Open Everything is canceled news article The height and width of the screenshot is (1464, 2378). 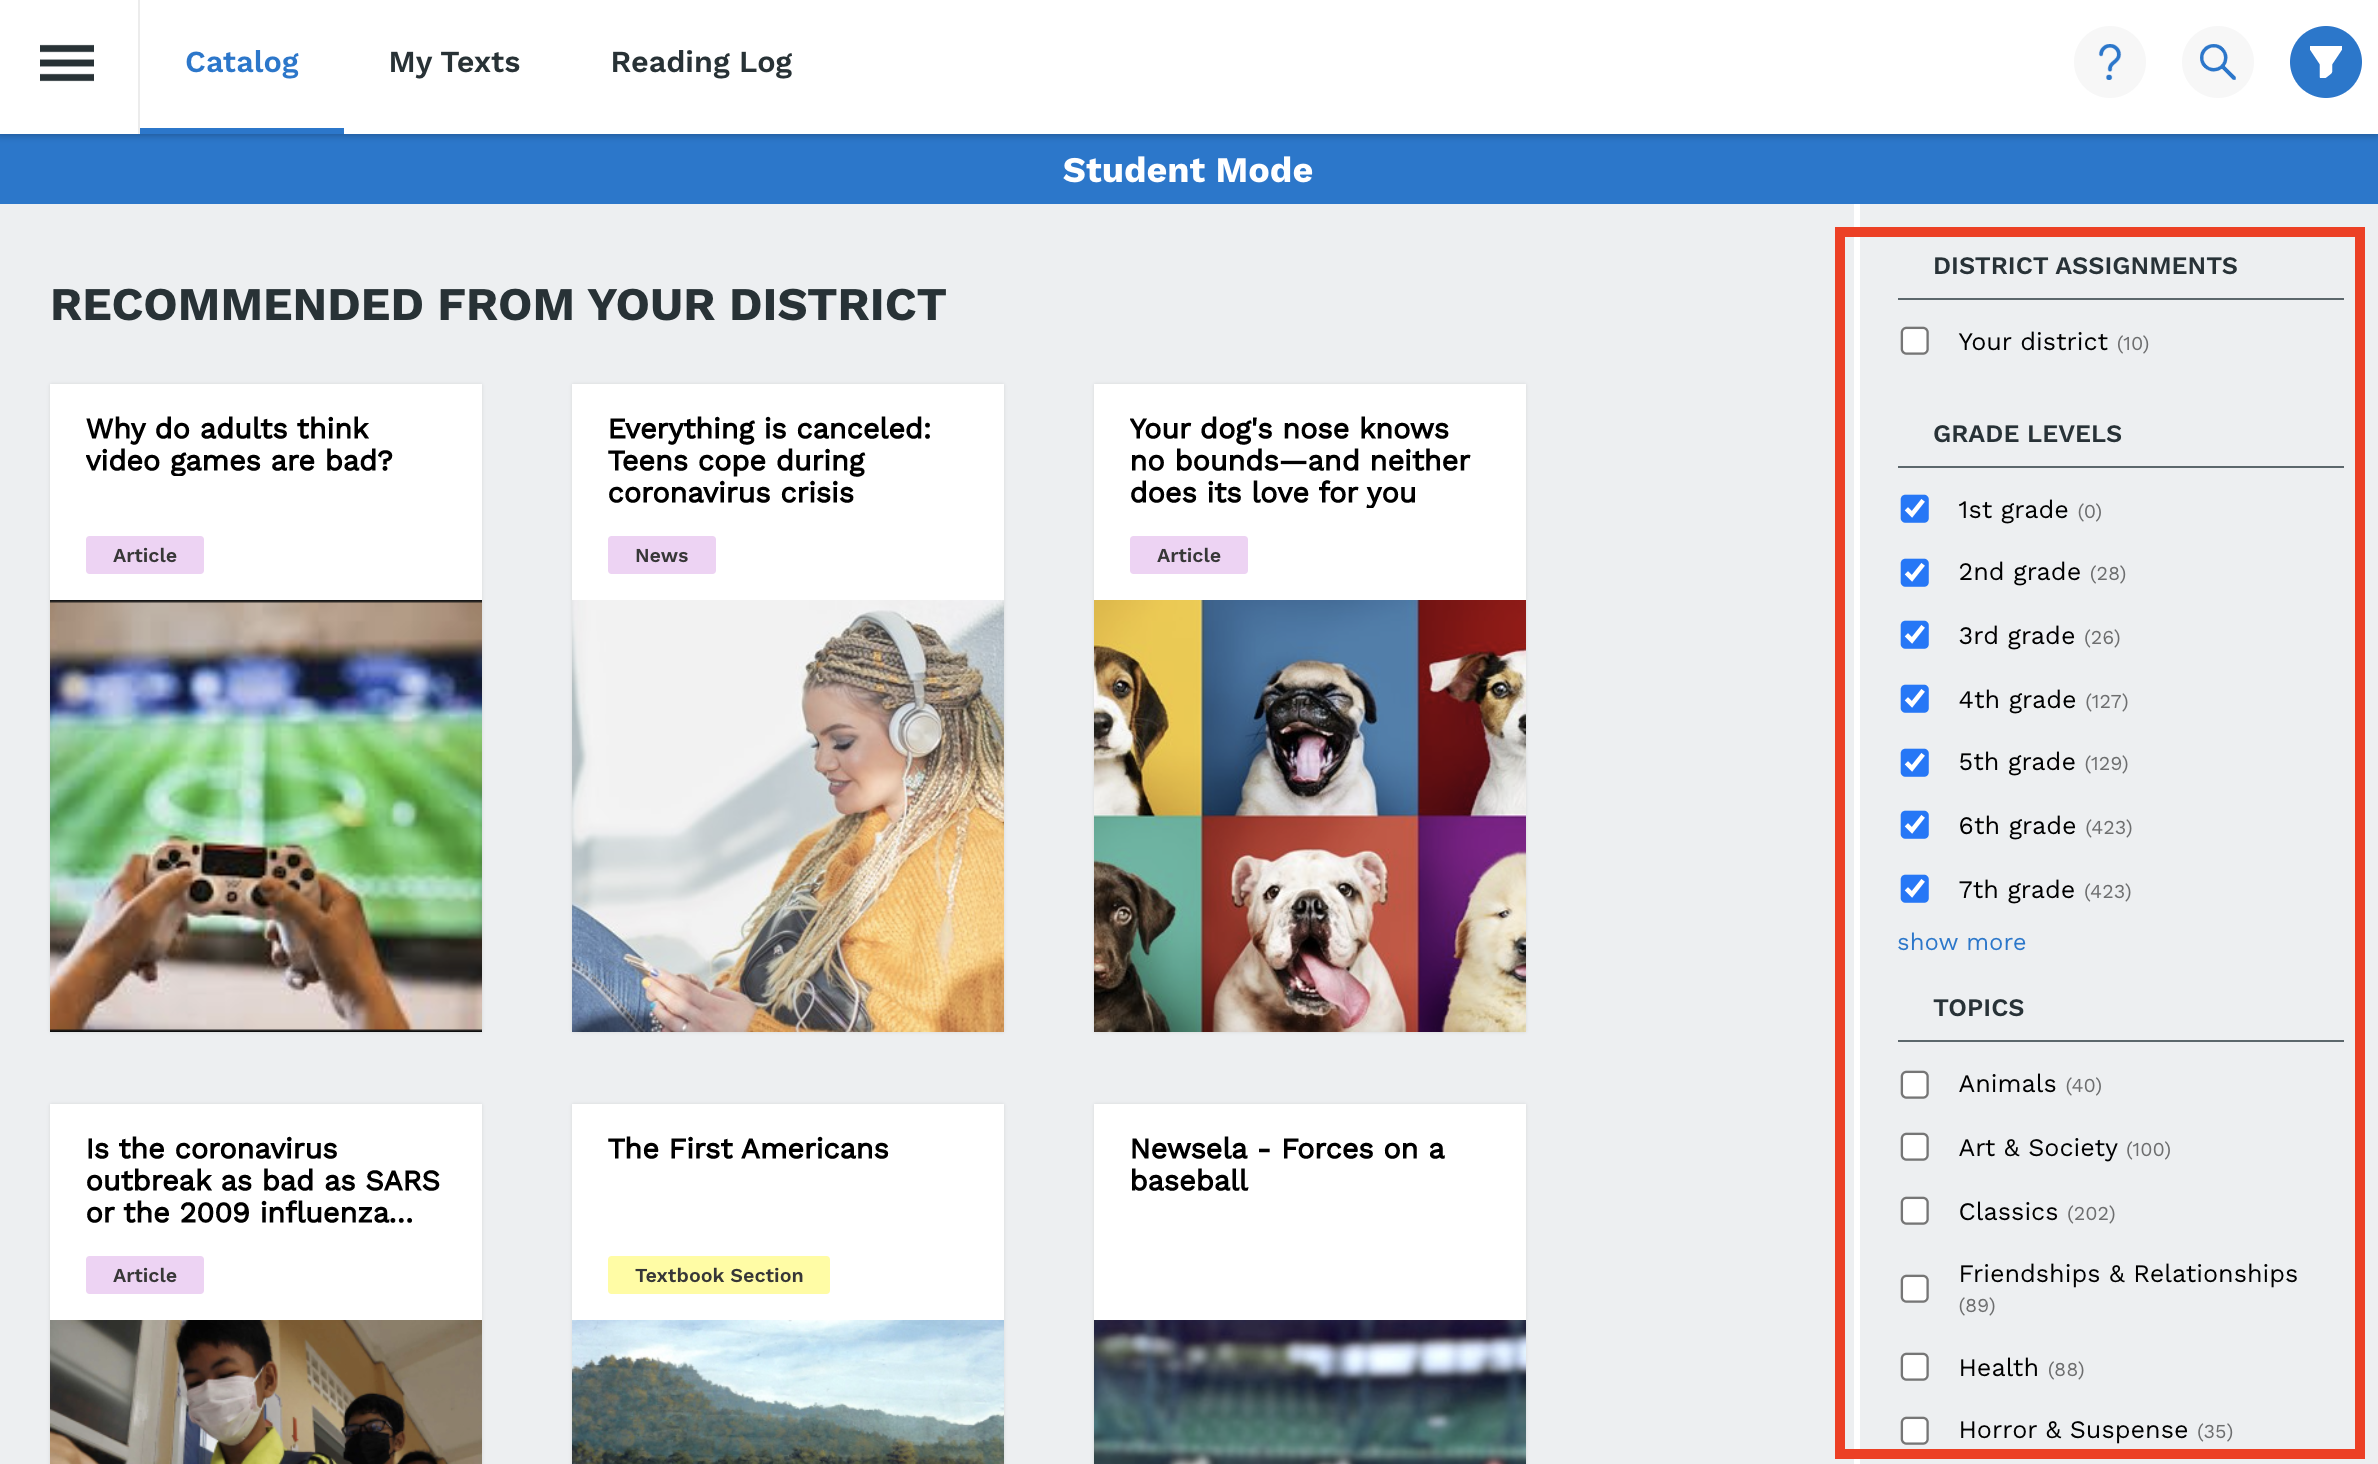point(769,460)
